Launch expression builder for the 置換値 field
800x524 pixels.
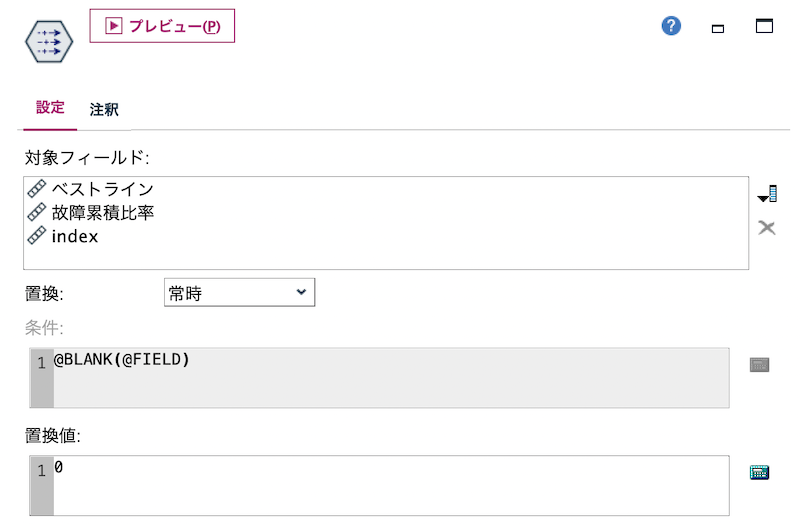click(759, 472)
